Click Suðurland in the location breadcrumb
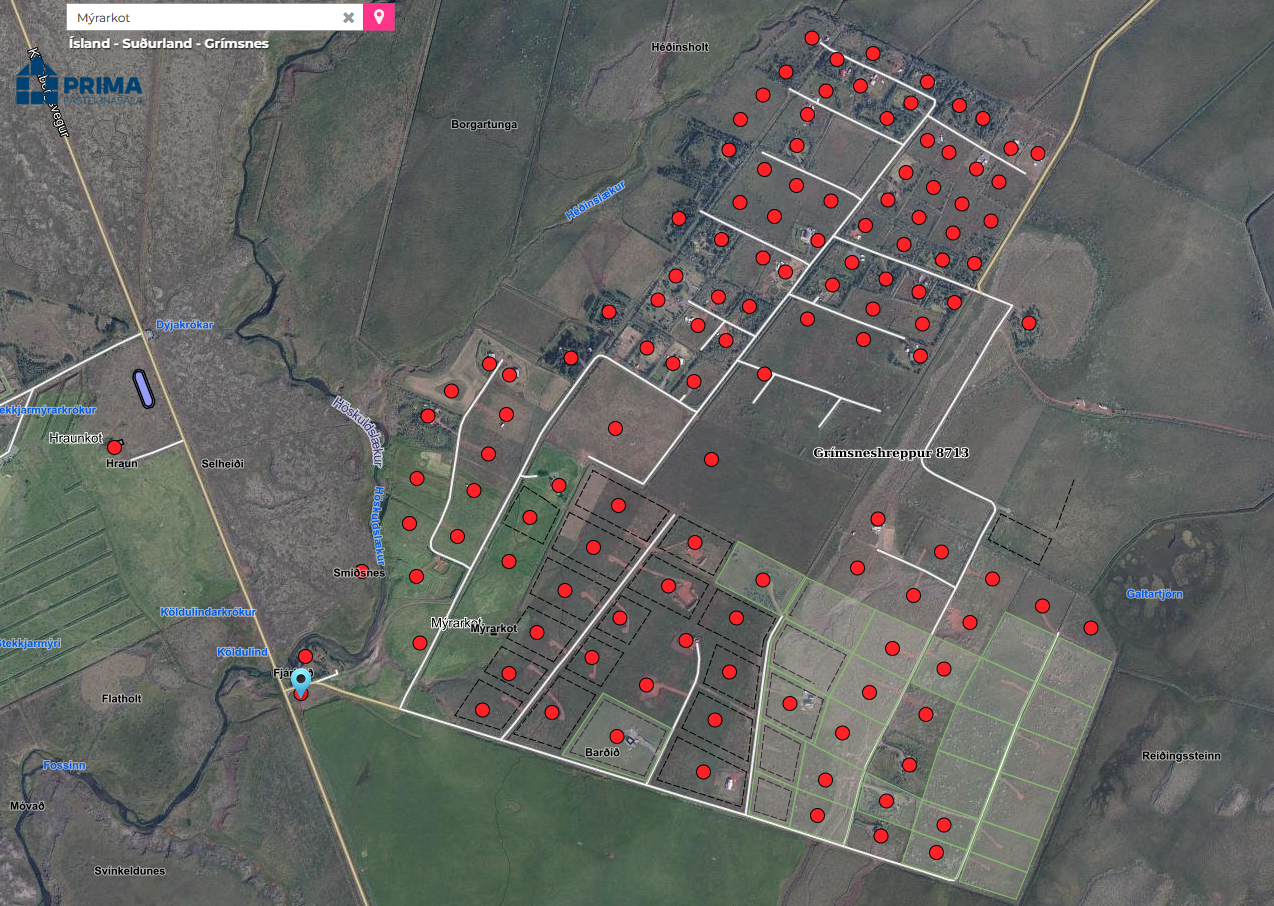The height and width of the screenshot is (906, 1274). click(x=152, y=44)
